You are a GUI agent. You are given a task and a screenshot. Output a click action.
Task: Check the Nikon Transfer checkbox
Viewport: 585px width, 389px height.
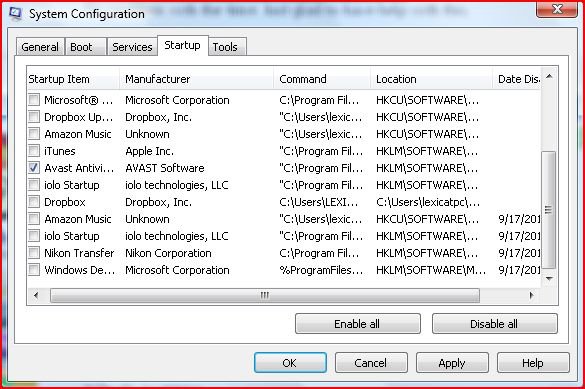(x=34, y=252)
